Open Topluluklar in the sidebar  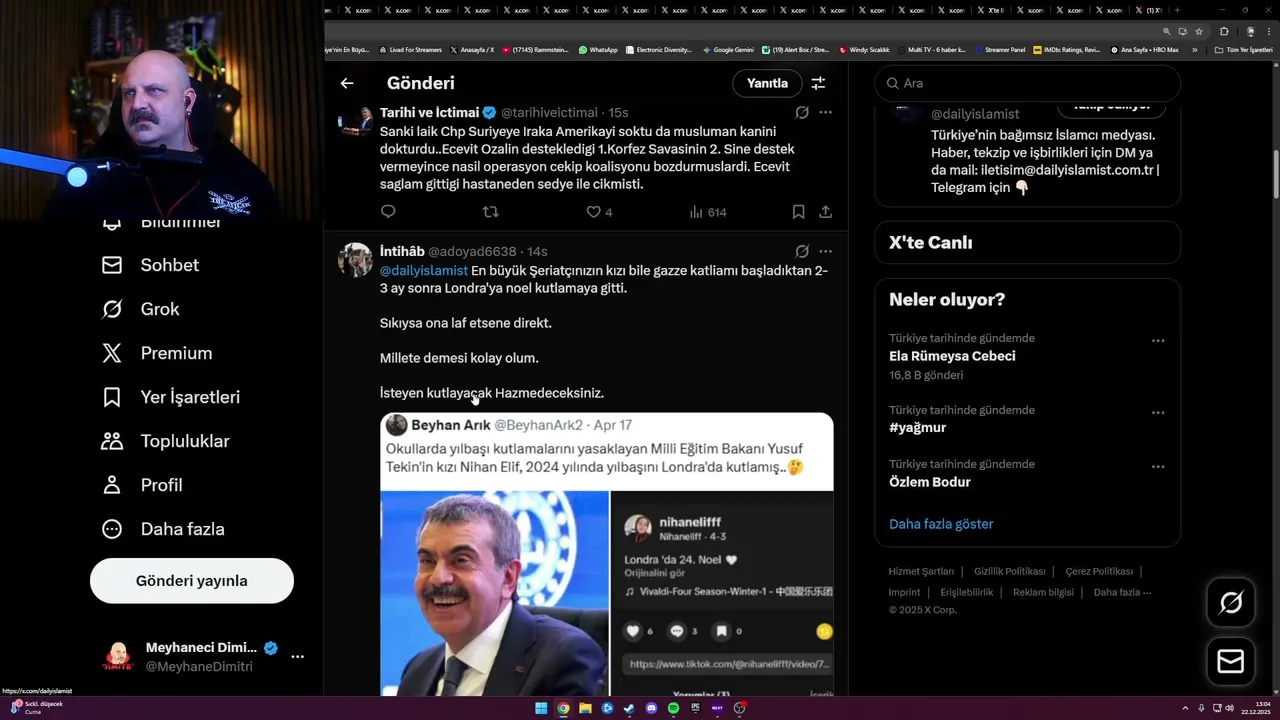165,441
